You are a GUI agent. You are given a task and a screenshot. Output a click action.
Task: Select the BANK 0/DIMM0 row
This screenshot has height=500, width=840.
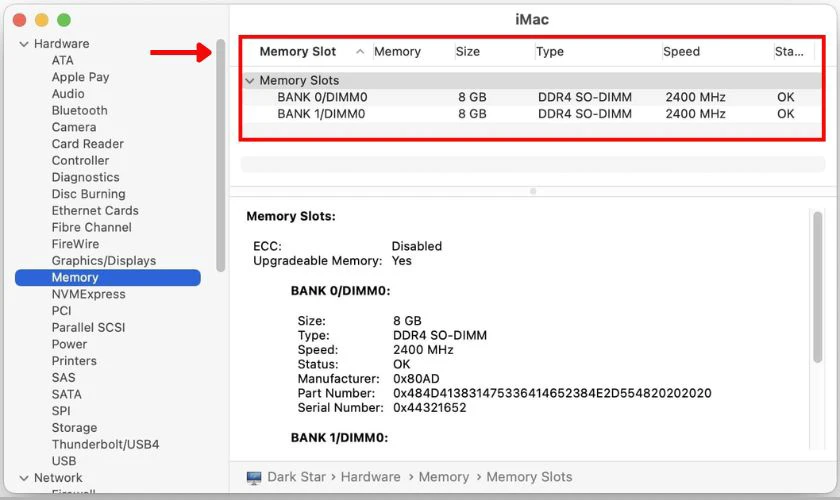(x=321, y=98)
